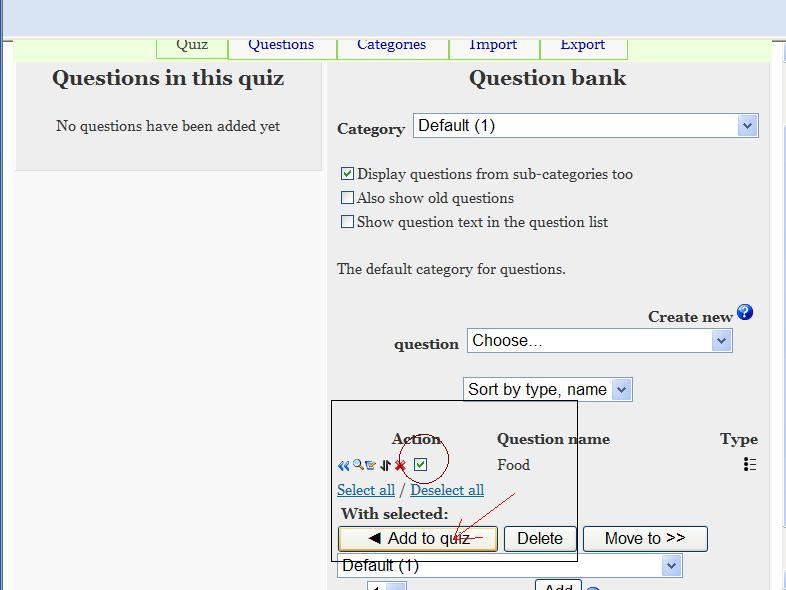Click the multiple choice type icon
Image resolution: width=786 pixels, height=590 pixels.
[749, 464]
